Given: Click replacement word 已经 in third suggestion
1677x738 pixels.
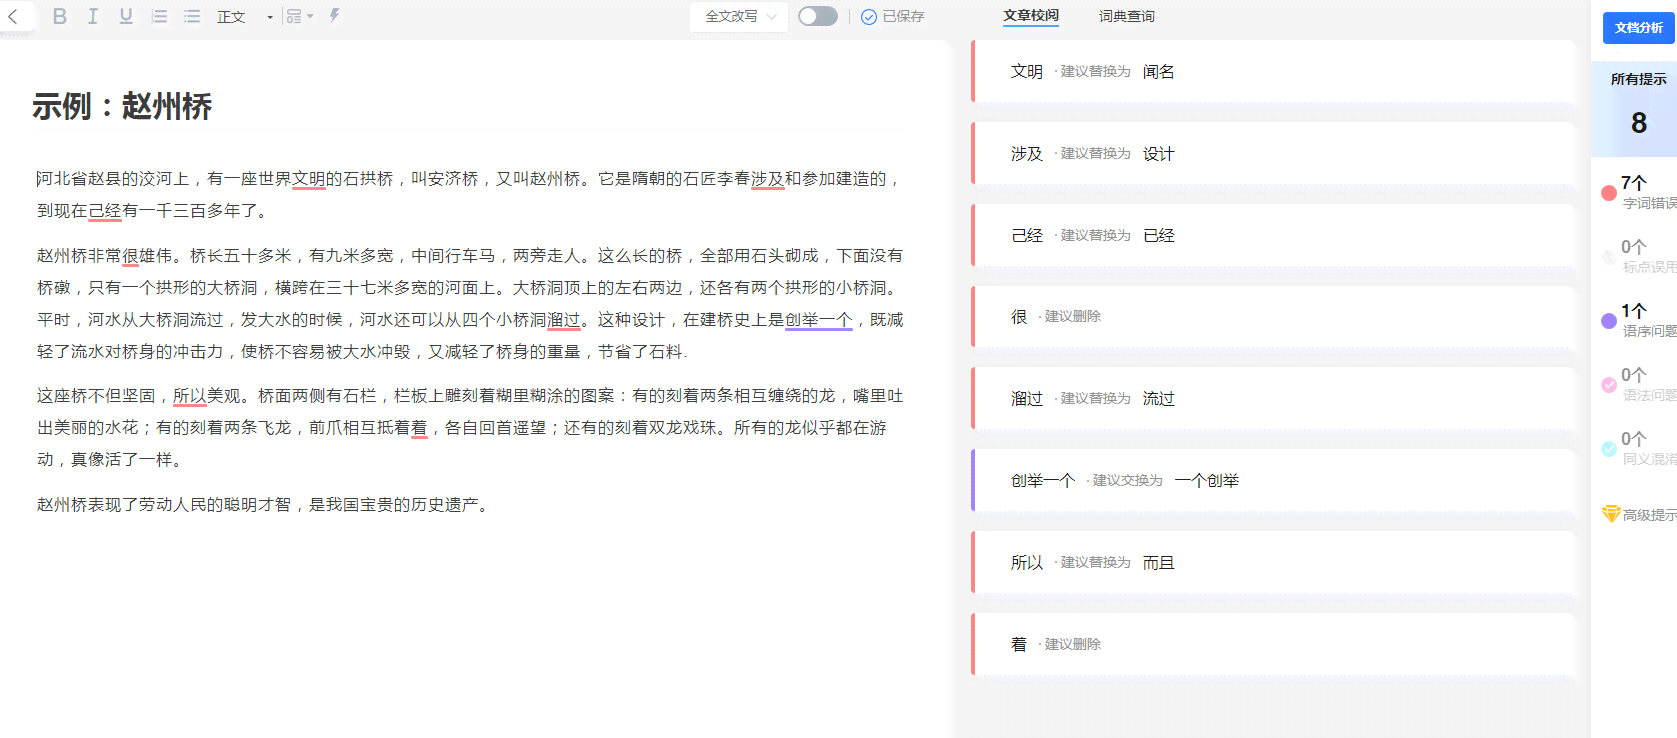Looking at the screenshot, I should 1159,236.
